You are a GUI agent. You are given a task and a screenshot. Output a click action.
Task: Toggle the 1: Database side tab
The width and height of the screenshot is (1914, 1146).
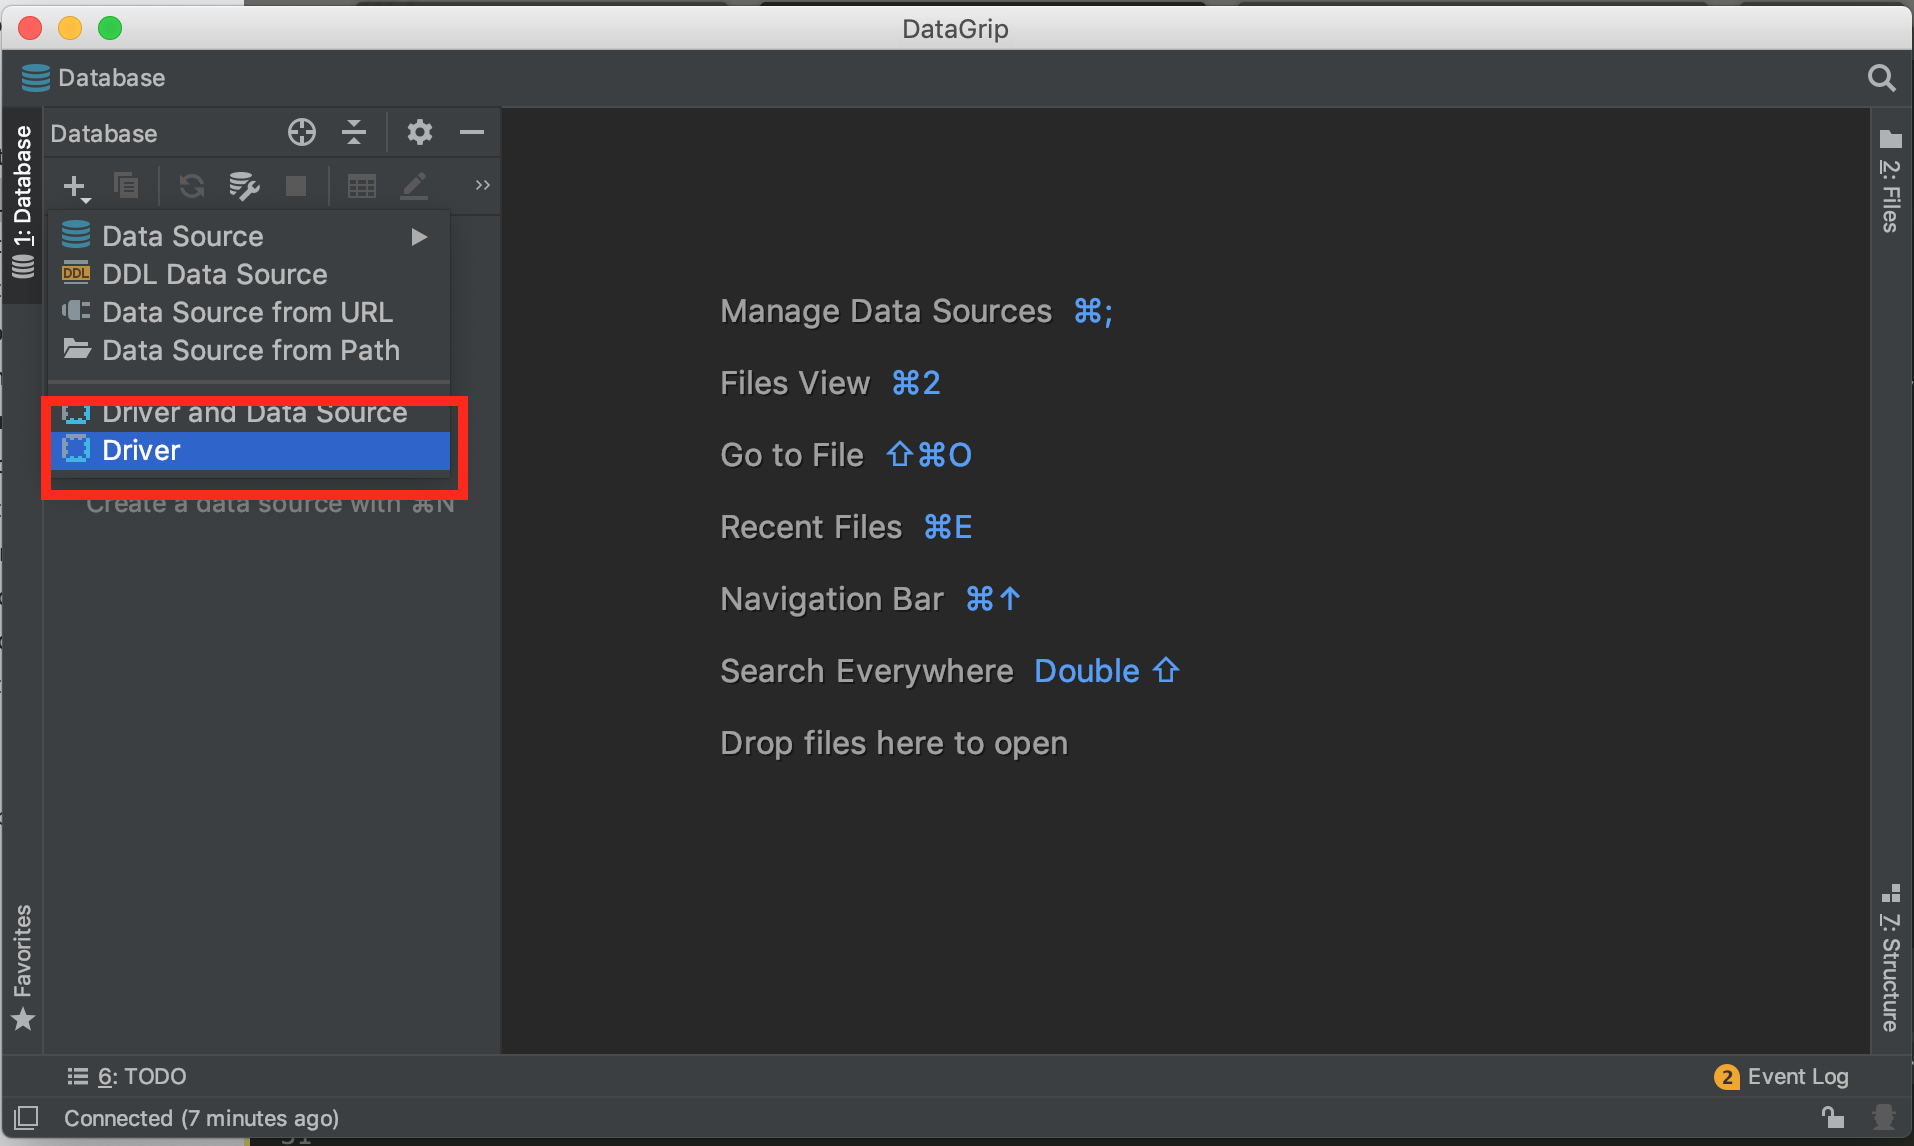[x=22, y=203]
